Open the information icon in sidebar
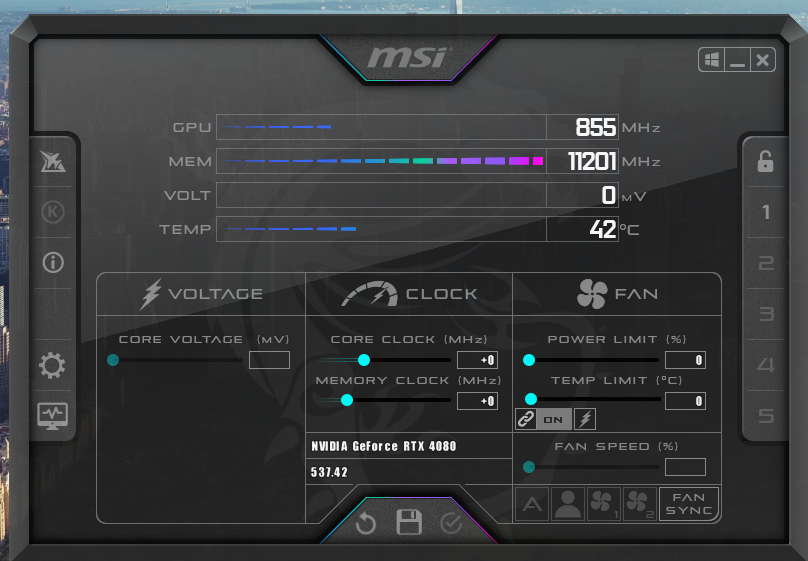 tap(53, 263)
